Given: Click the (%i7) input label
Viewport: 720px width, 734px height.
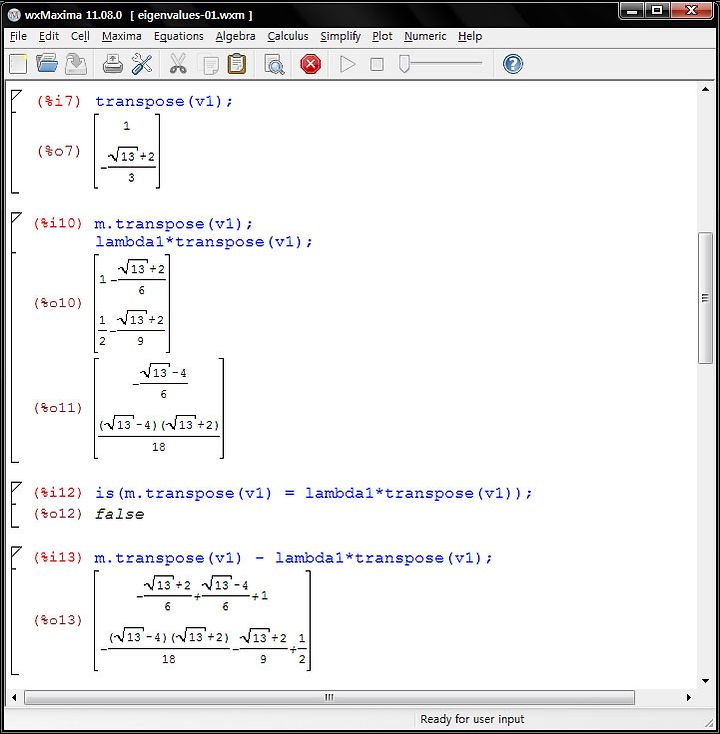Looking at the screenshot, I should click(59, 101).
